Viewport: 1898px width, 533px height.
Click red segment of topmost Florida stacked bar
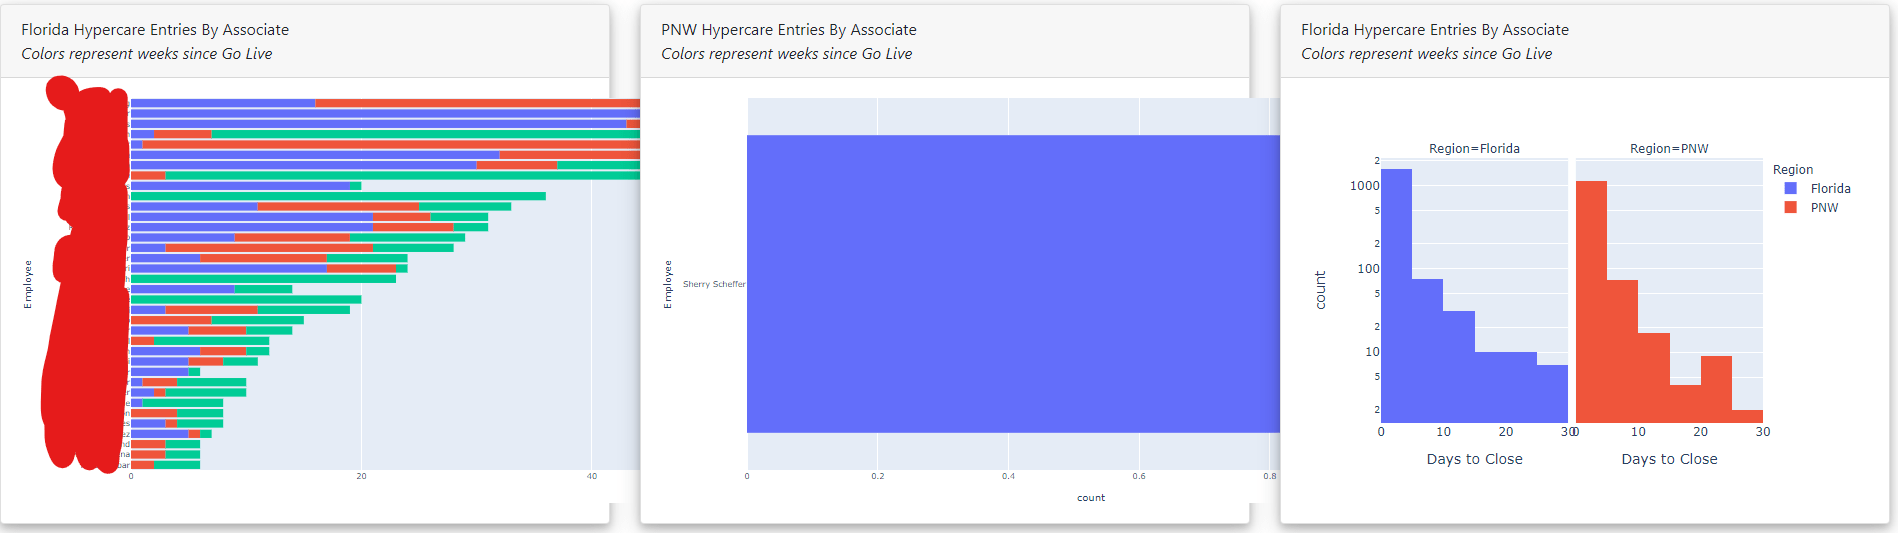pyautogui.click(x=477, y=103)
